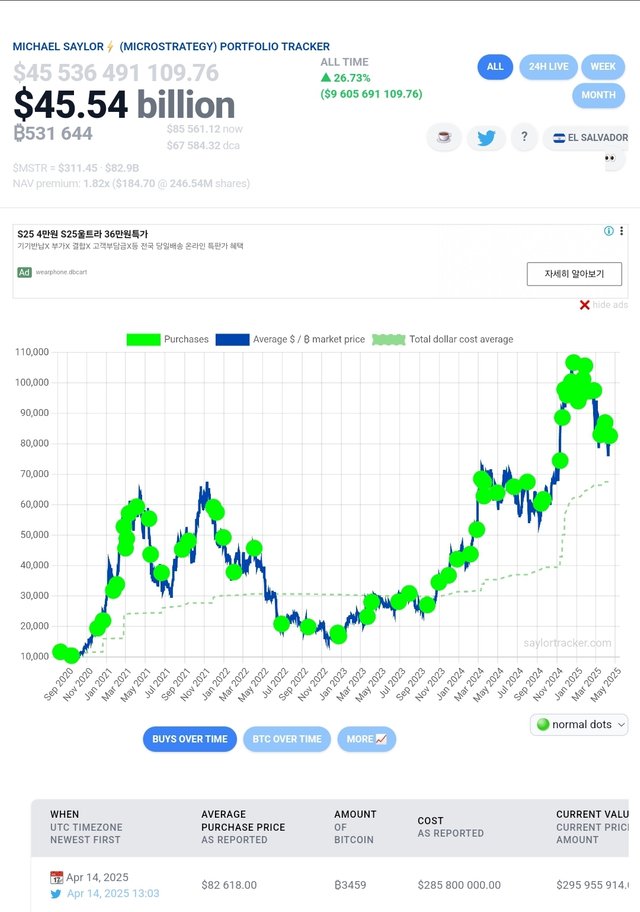This screenshot has width=640, height=912.
Task: Click the AMOUNT OF BITCOIN column header
Action: (x=355, y=827)
